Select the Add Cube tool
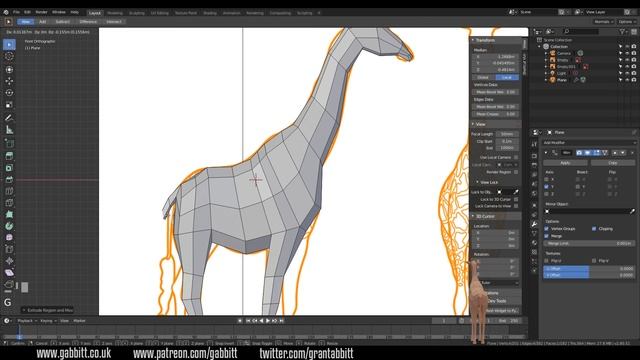 pyautogui.click(x=9, y=143)
